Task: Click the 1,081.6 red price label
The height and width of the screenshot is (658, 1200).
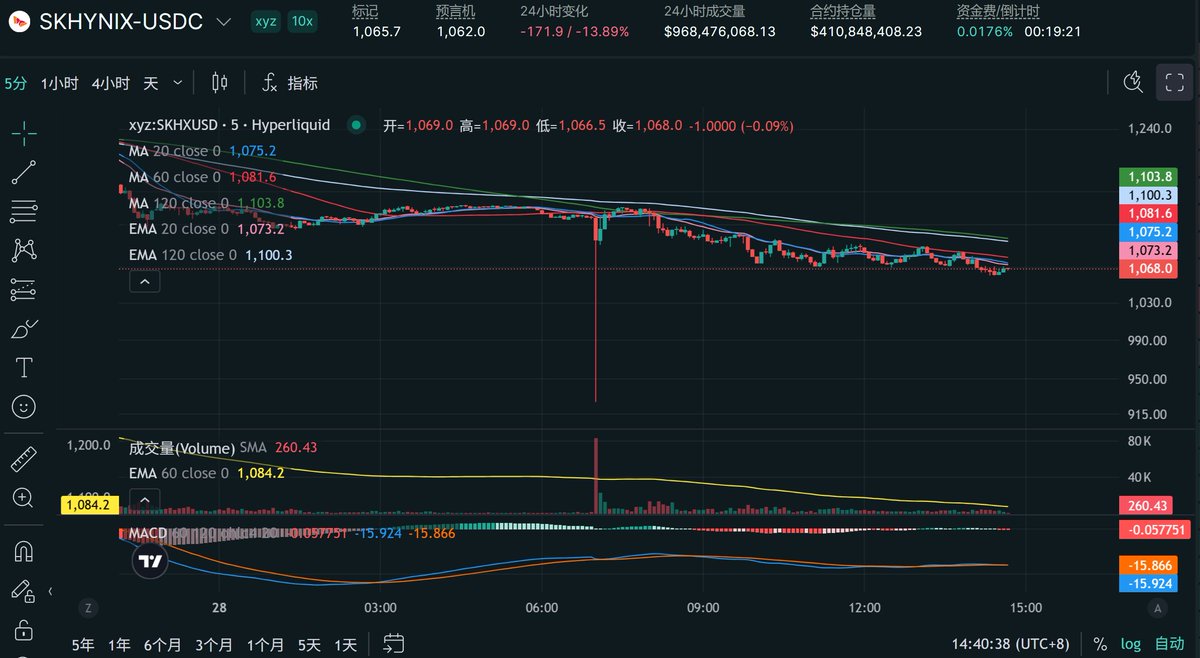Action: pos(1148,213)
